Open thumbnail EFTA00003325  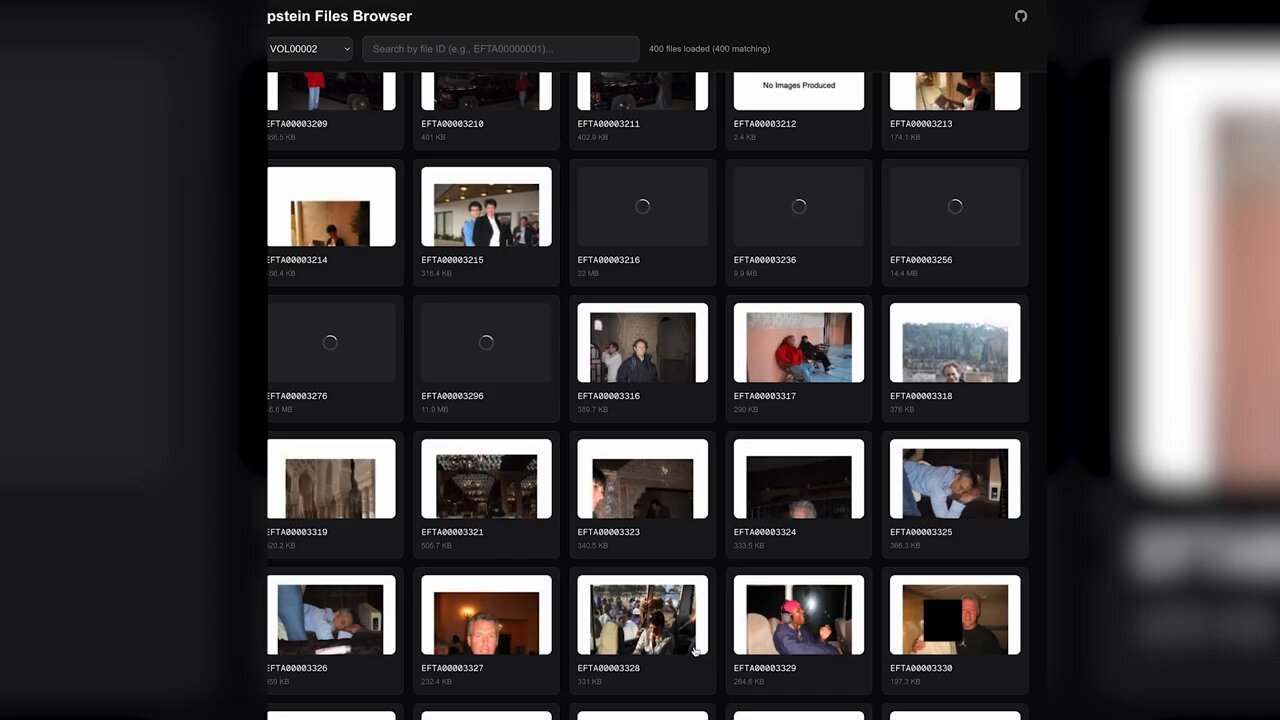tap(955, 478)
